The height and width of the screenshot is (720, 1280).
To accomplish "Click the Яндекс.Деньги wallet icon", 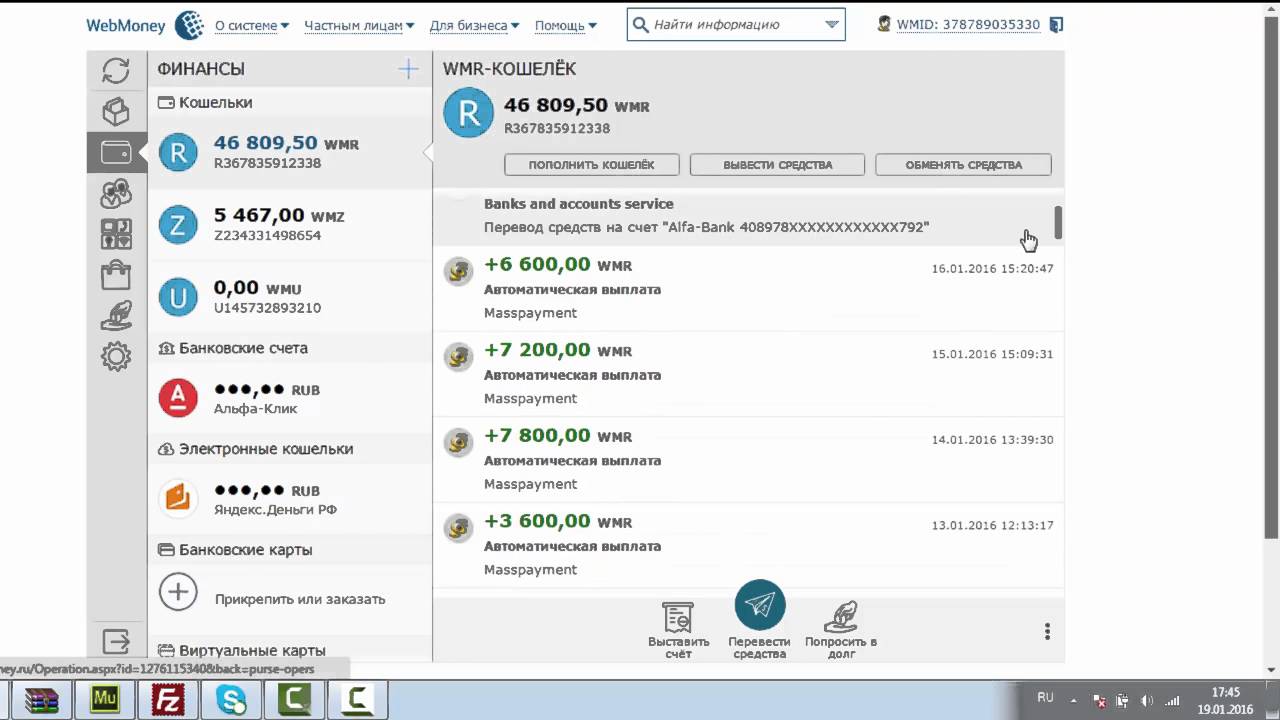I will point(178,498).
